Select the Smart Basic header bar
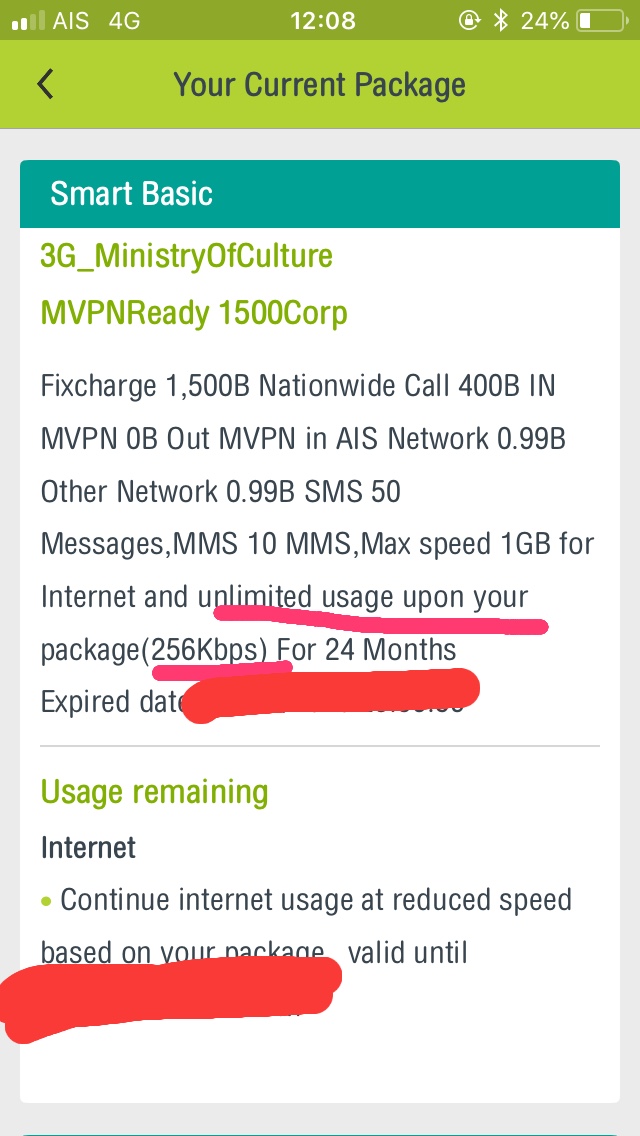The image size is (640, 1136). (x=320, y=193)
